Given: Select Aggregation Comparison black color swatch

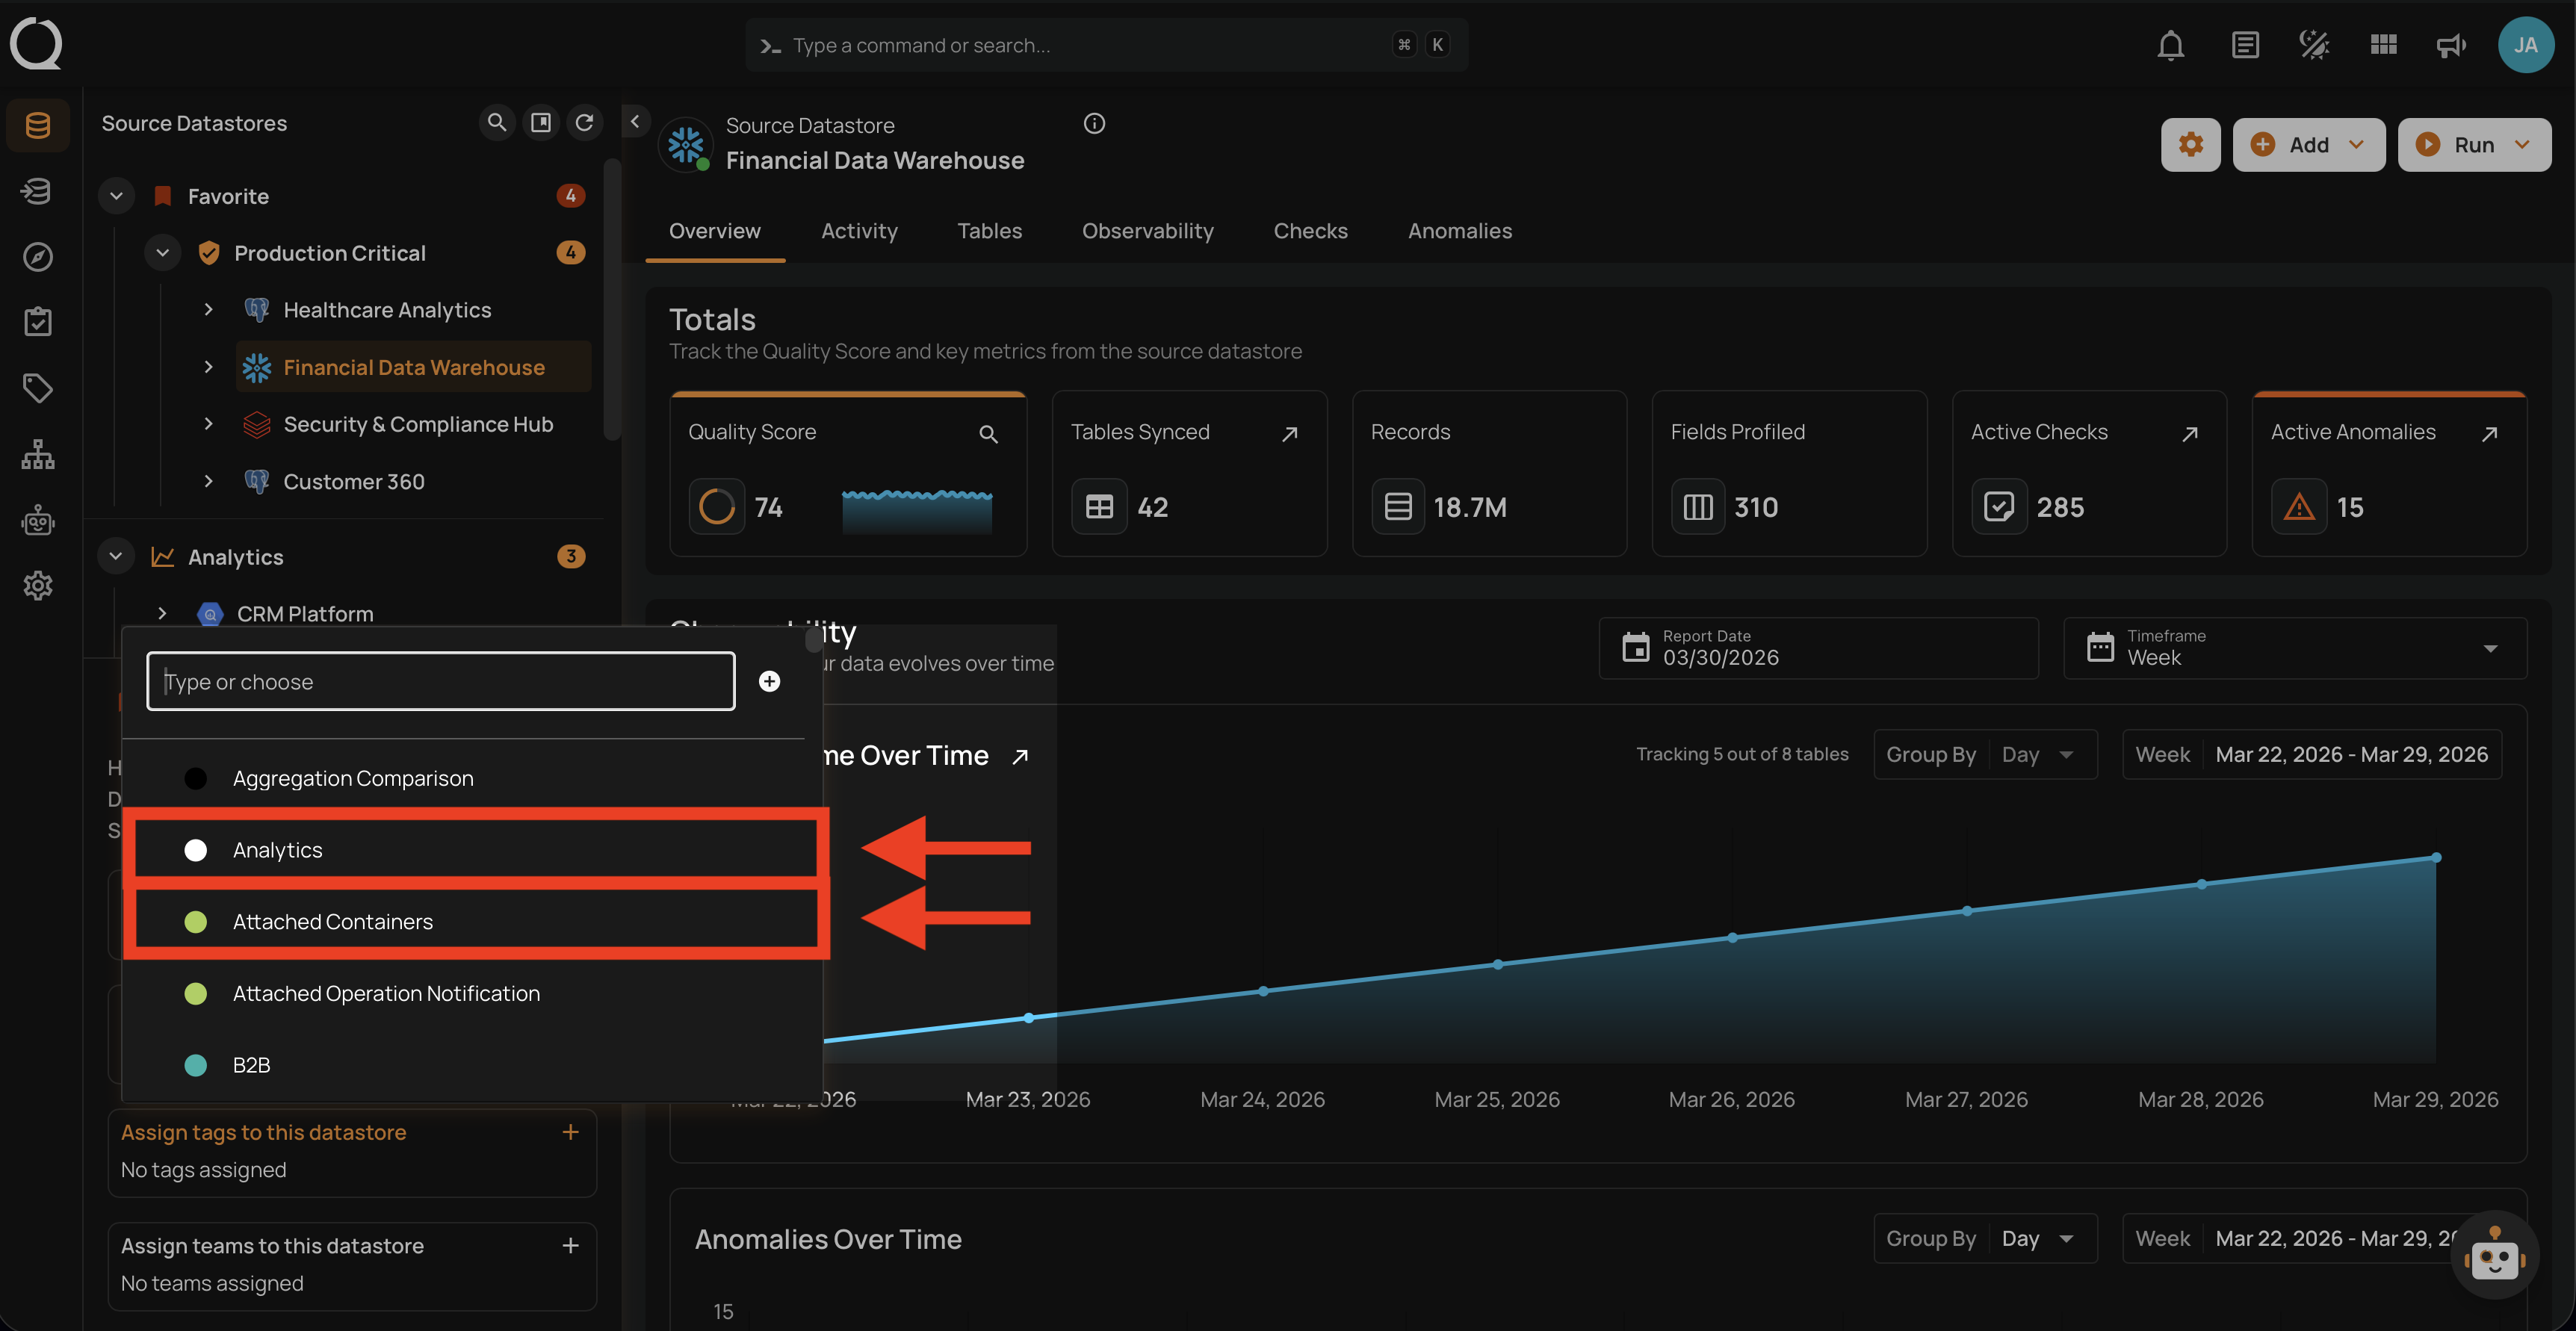Looking at the screenshot, I should 196,778.
